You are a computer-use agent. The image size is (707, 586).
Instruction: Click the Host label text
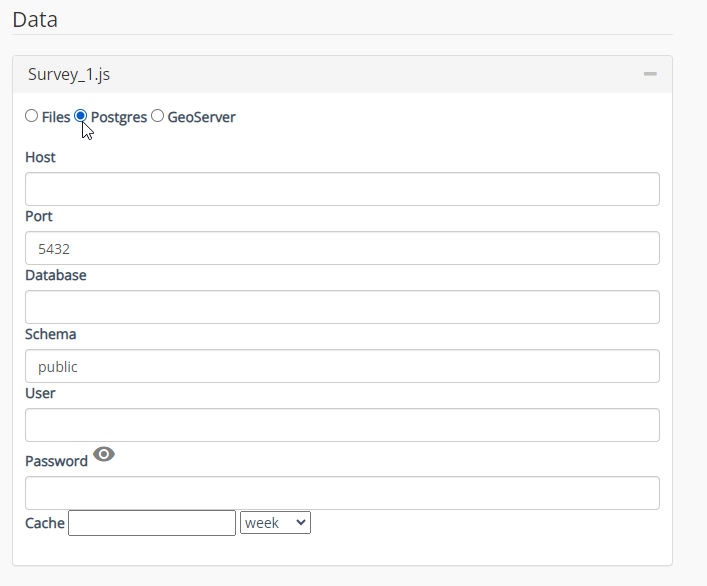point(40,157)
